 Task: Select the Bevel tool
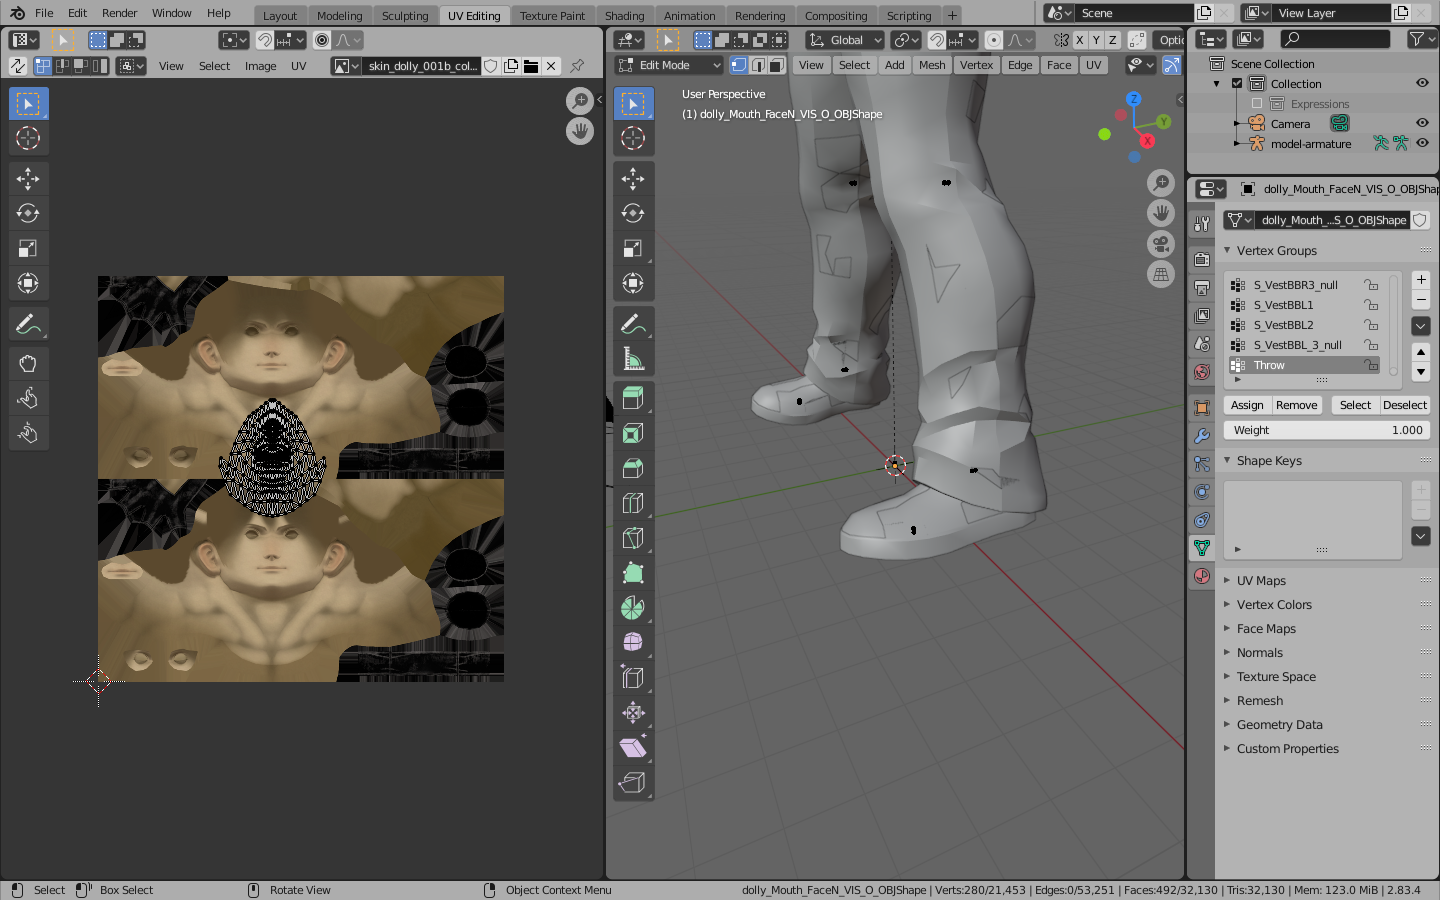click(x=633, y=468)
